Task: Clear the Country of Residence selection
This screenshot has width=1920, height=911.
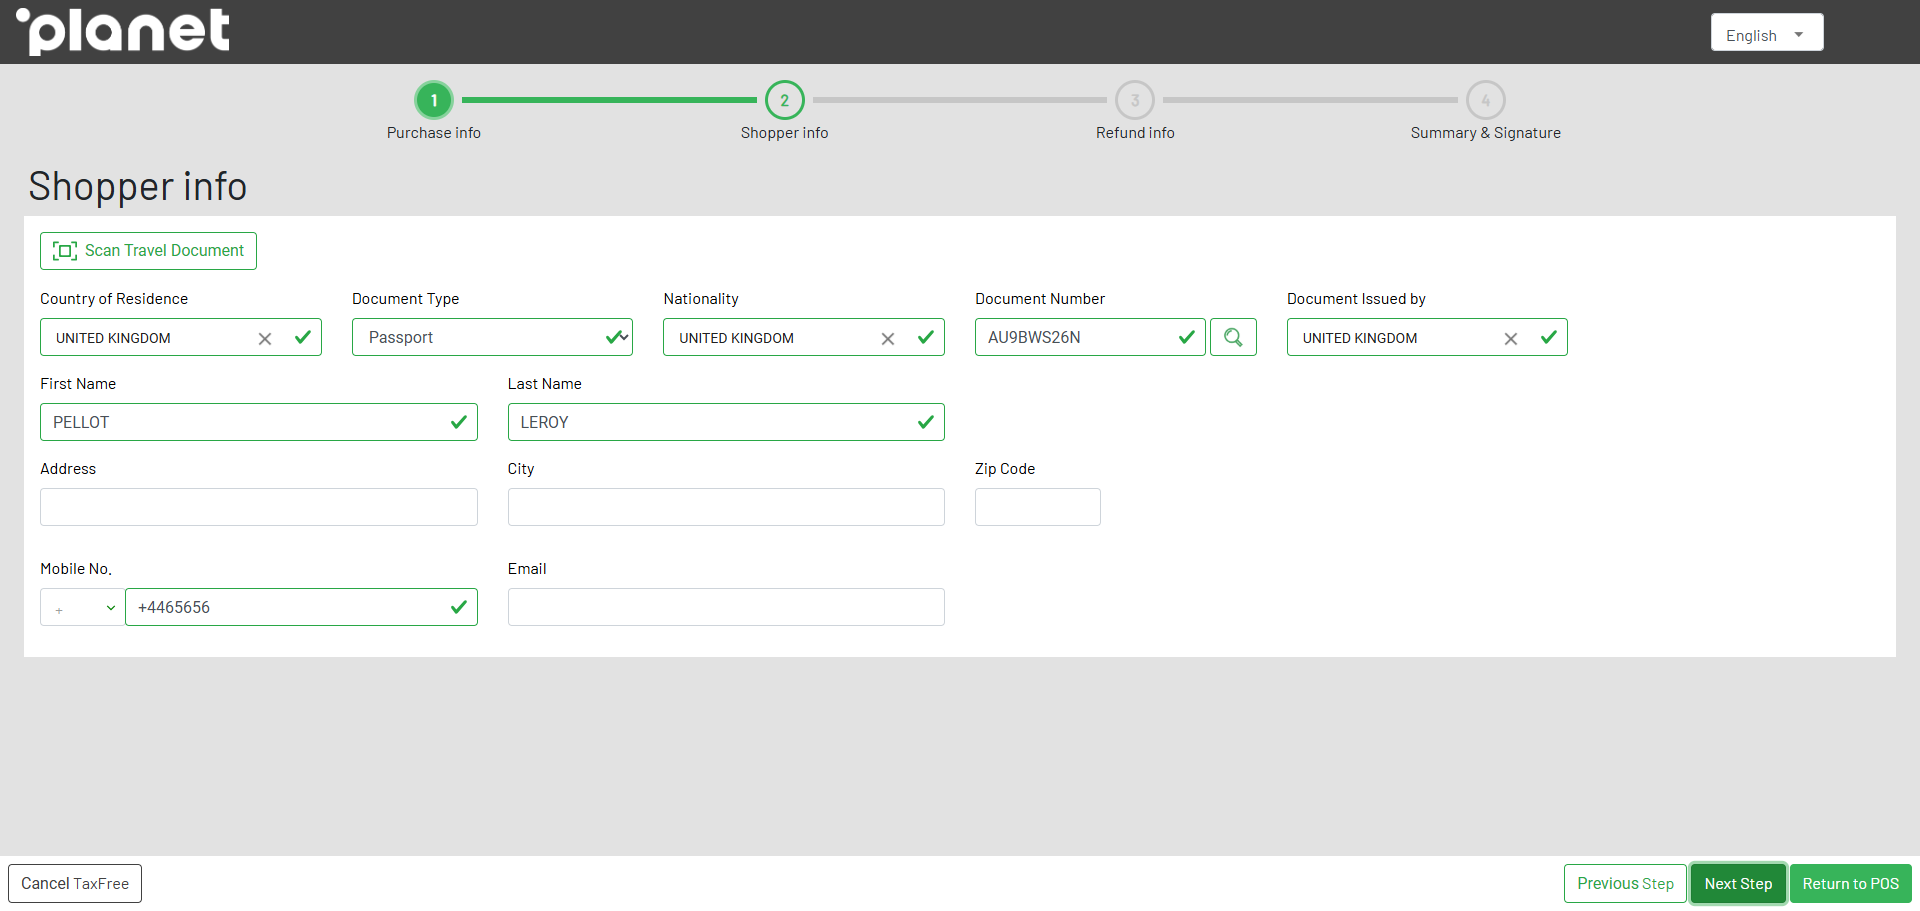Action: (x=265, y=339)
